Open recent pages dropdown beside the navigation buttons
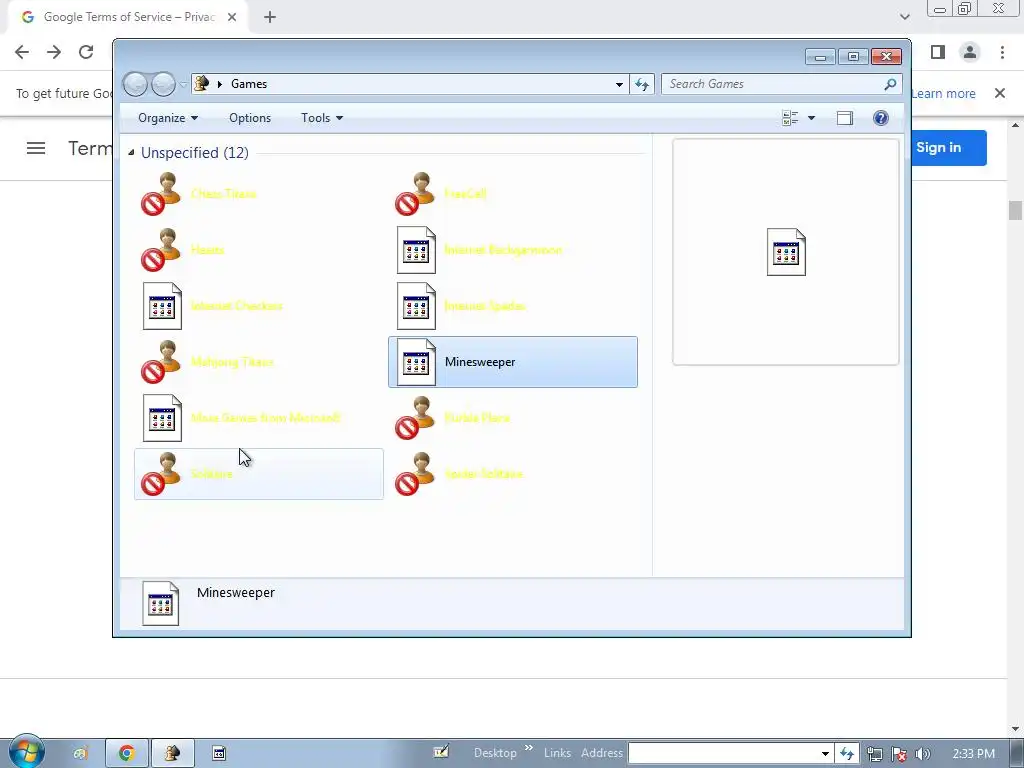The height and width of the screenshot is (768, 1024). coord(184,84)
